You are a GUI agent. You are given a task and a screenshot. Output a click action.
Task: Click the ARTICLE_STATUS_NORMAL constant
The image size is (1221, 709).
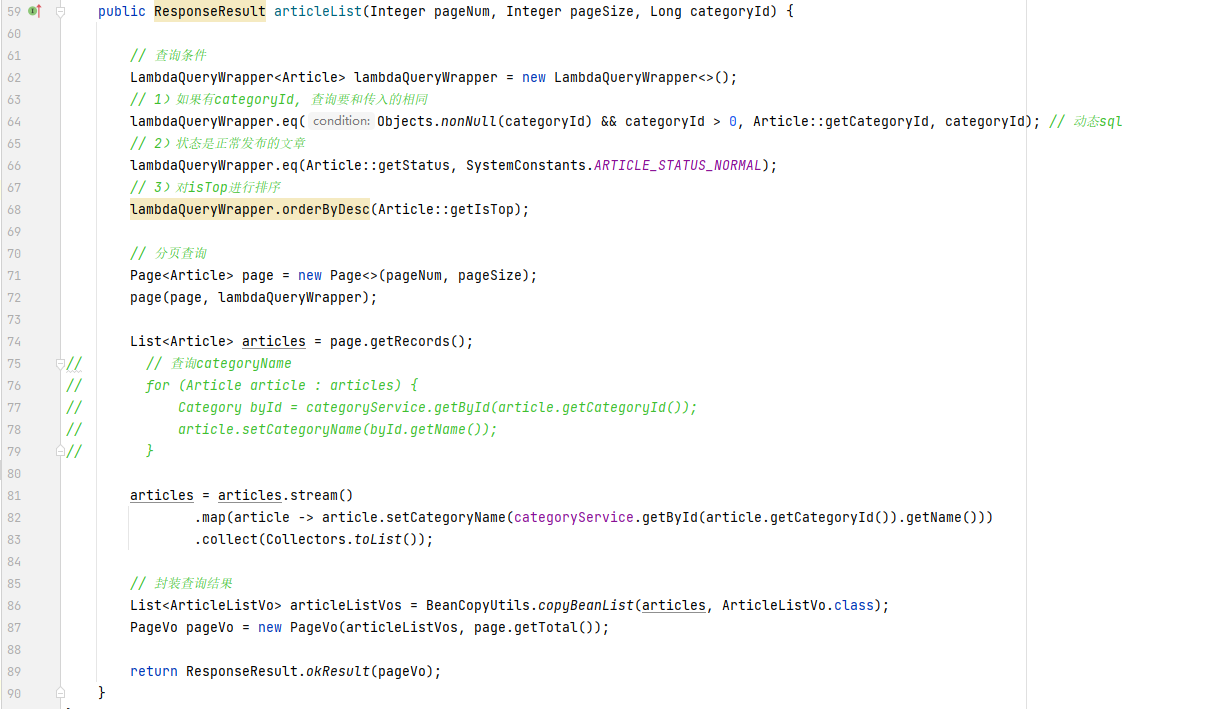coord(678,166)
